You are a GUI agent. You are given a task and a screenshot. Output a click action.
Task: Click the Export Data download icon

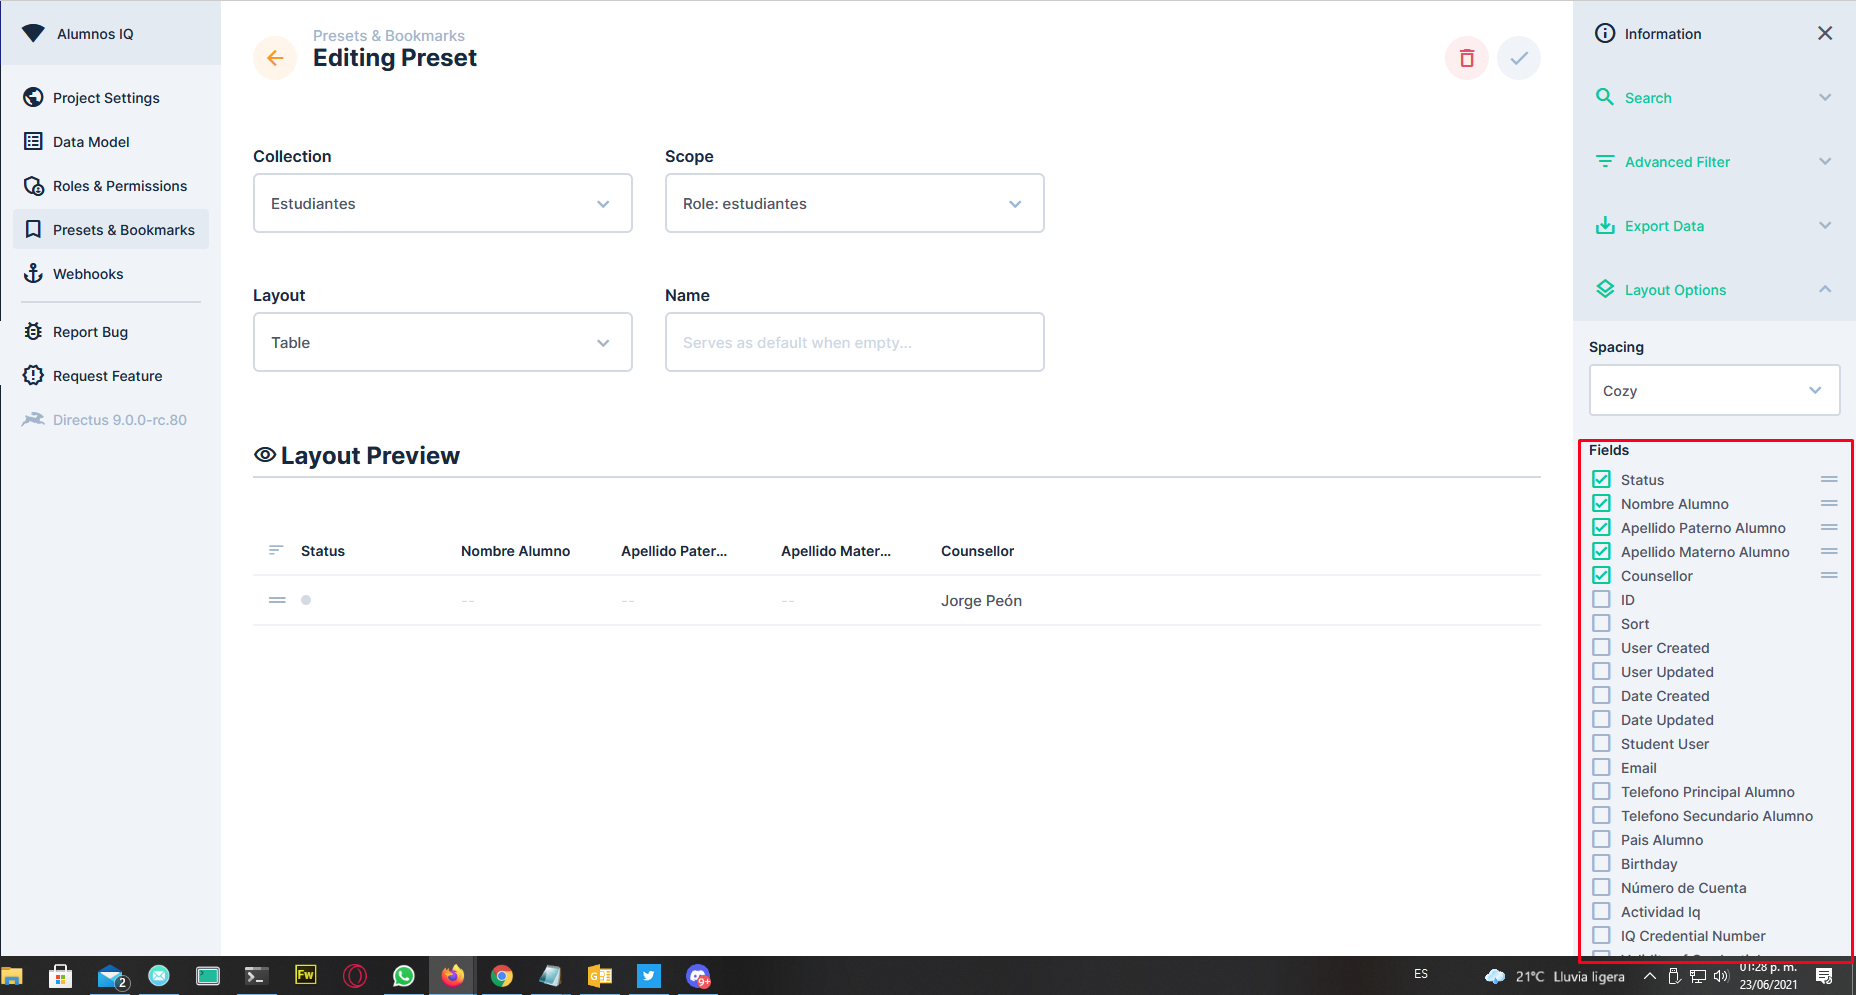point(1605,225)
